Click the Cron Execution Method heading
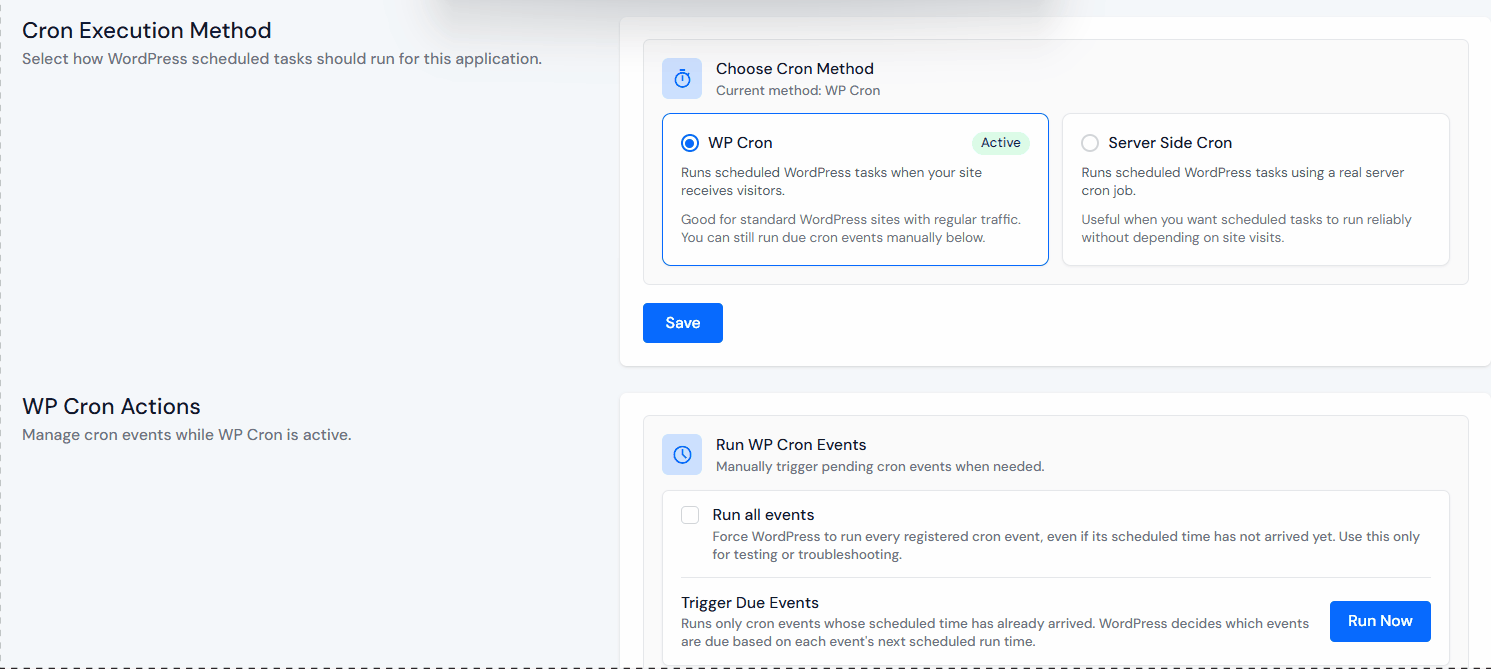This screenshot has height=669, width=1491. tap(147, 31)
